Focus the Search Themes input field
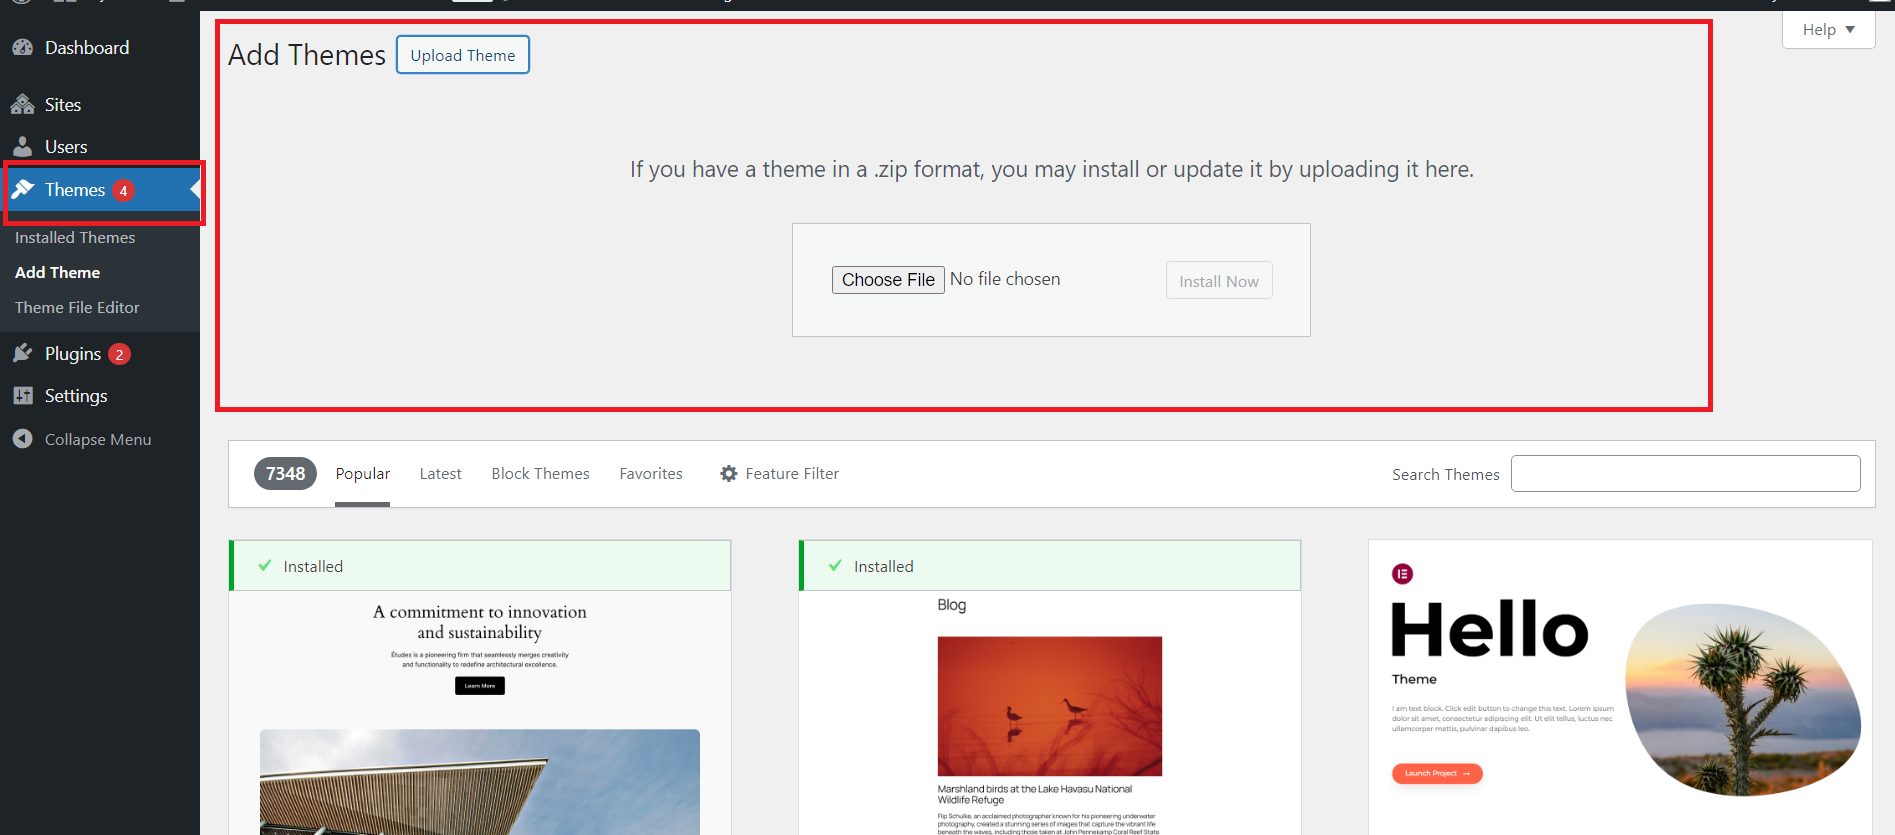This screenshot has height=835, width=1895. 1685,474
